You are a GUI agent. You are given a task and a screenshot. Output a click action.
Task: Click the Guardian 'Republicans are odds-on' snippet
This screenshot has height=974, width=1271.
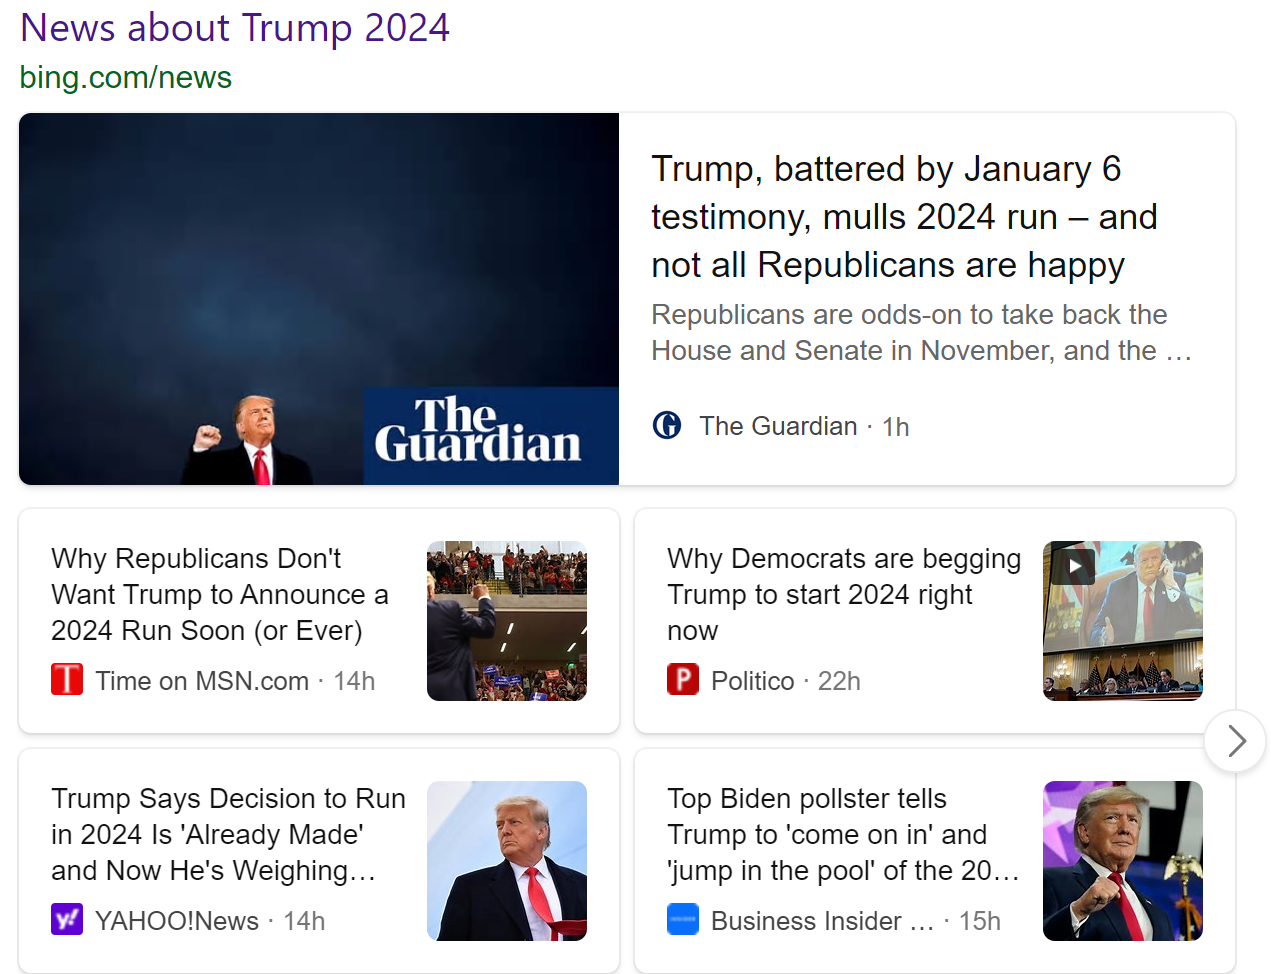(921, 333)
